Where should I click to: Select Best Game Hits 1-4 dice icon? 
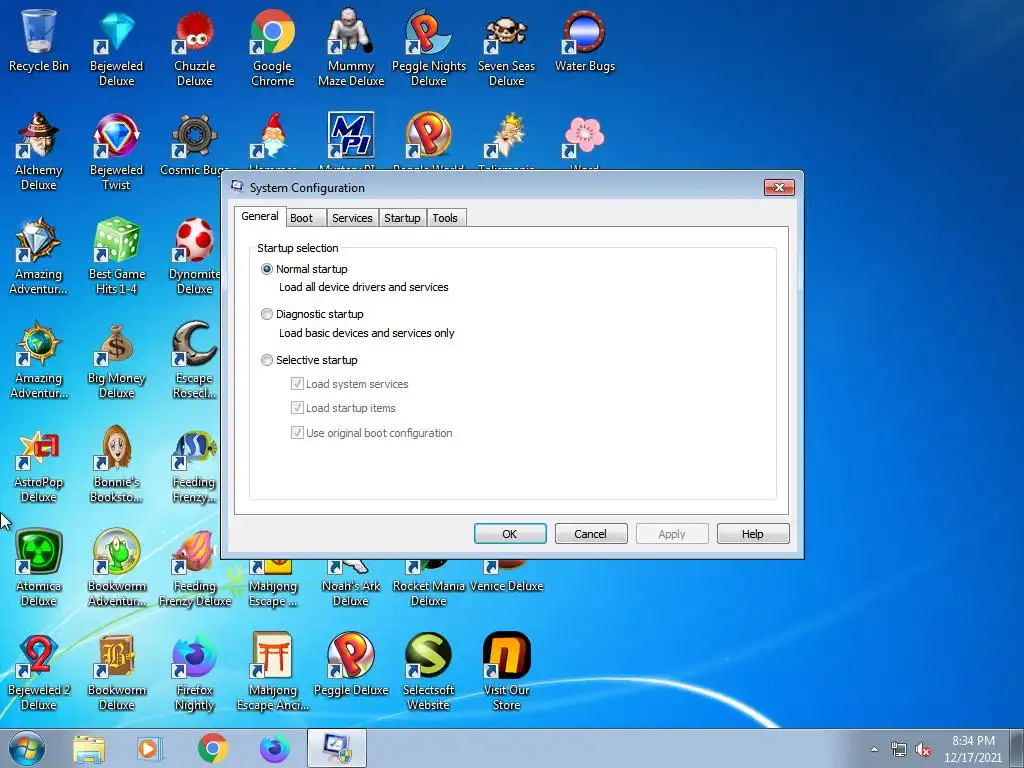(x=116, y=255)
